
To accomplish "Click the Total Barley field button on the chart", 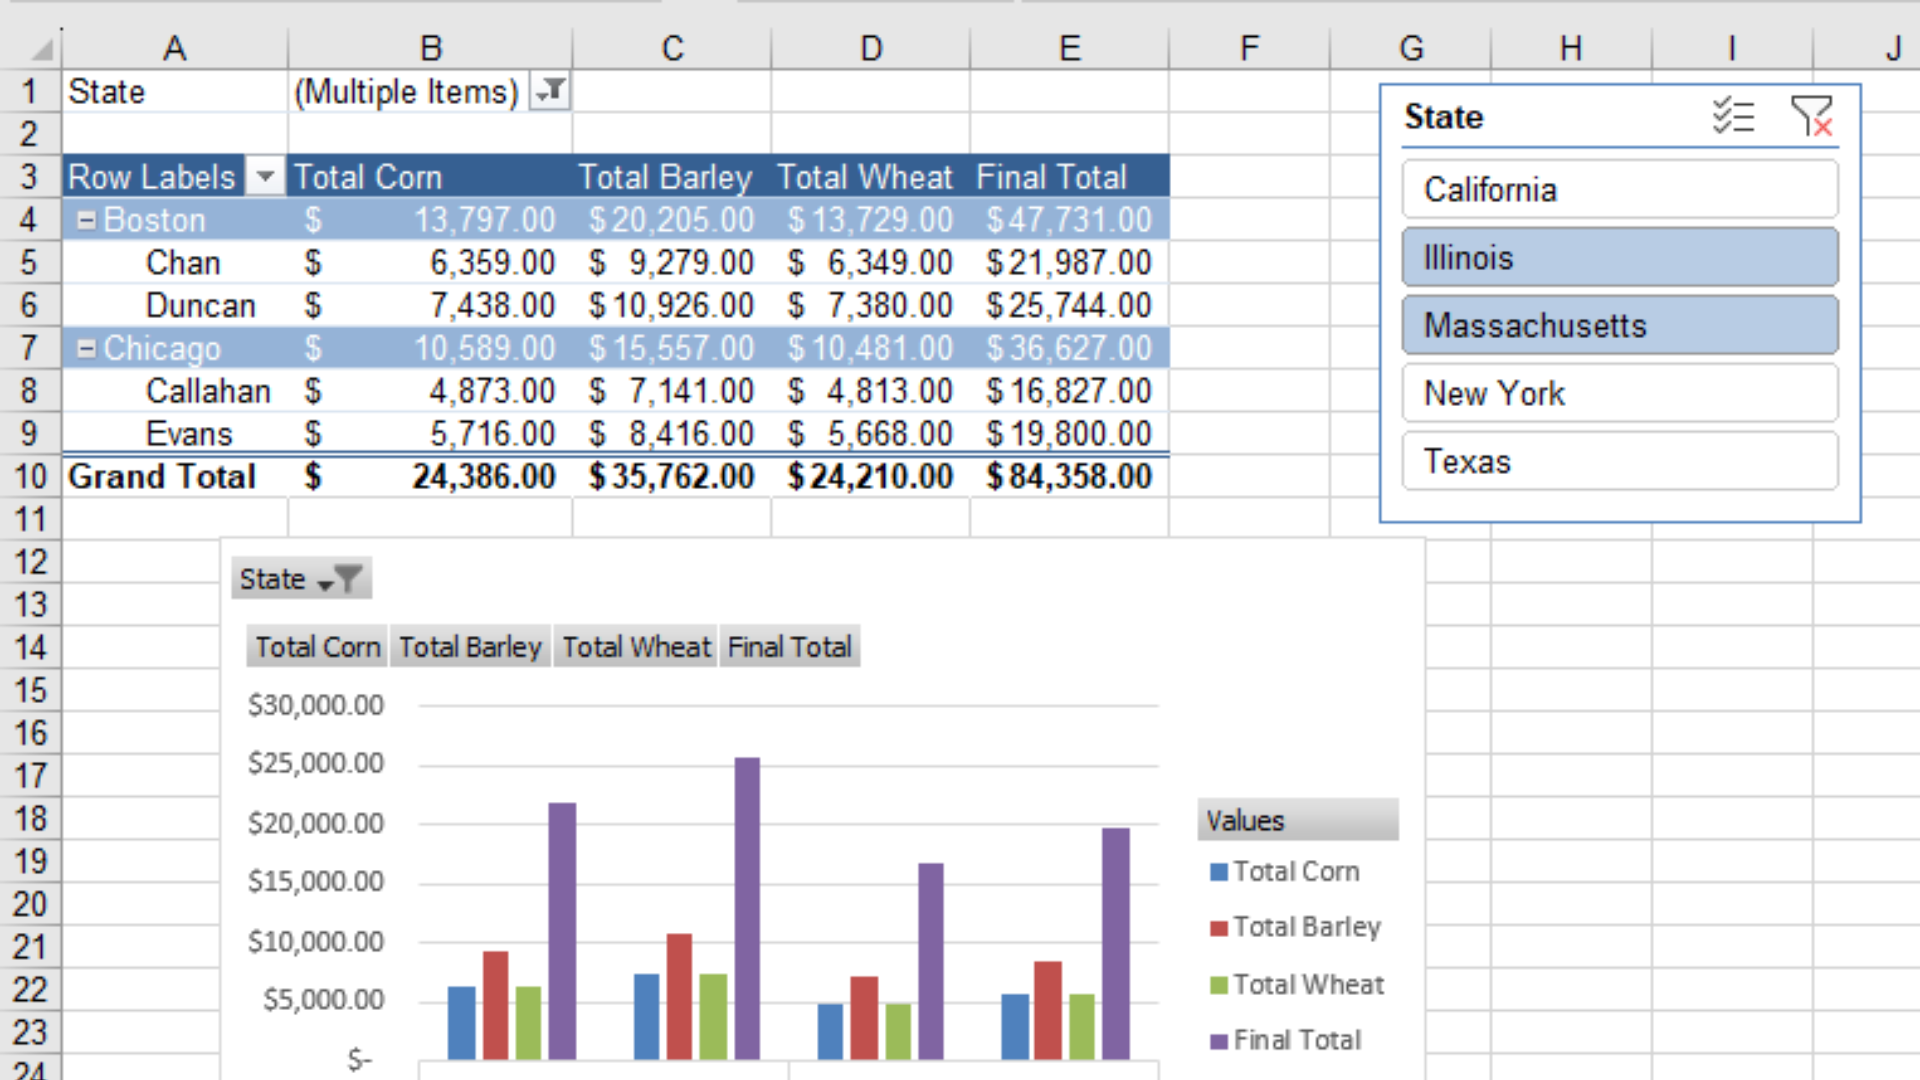I will pyautogui.click(x=470, y=646).
